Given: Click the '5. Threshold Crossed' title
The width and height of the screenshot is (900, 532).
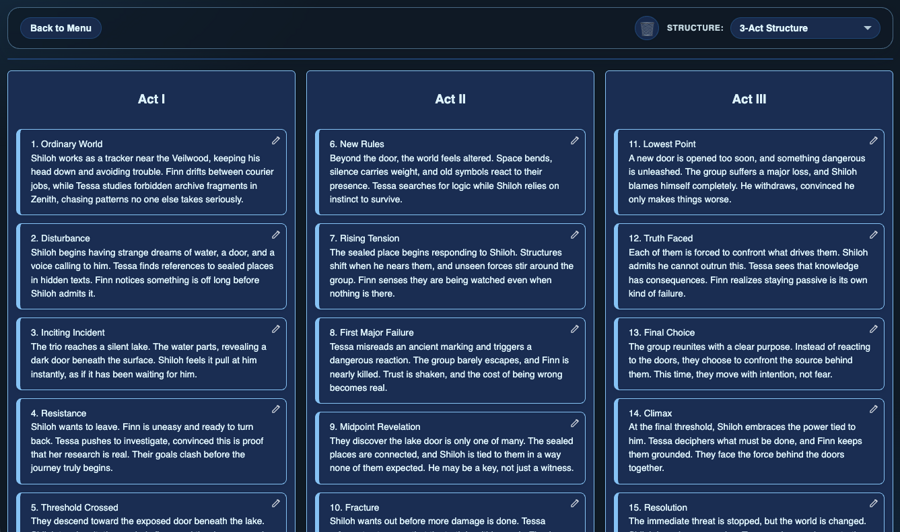Looking at the screenshot, I should pos(75,507).
